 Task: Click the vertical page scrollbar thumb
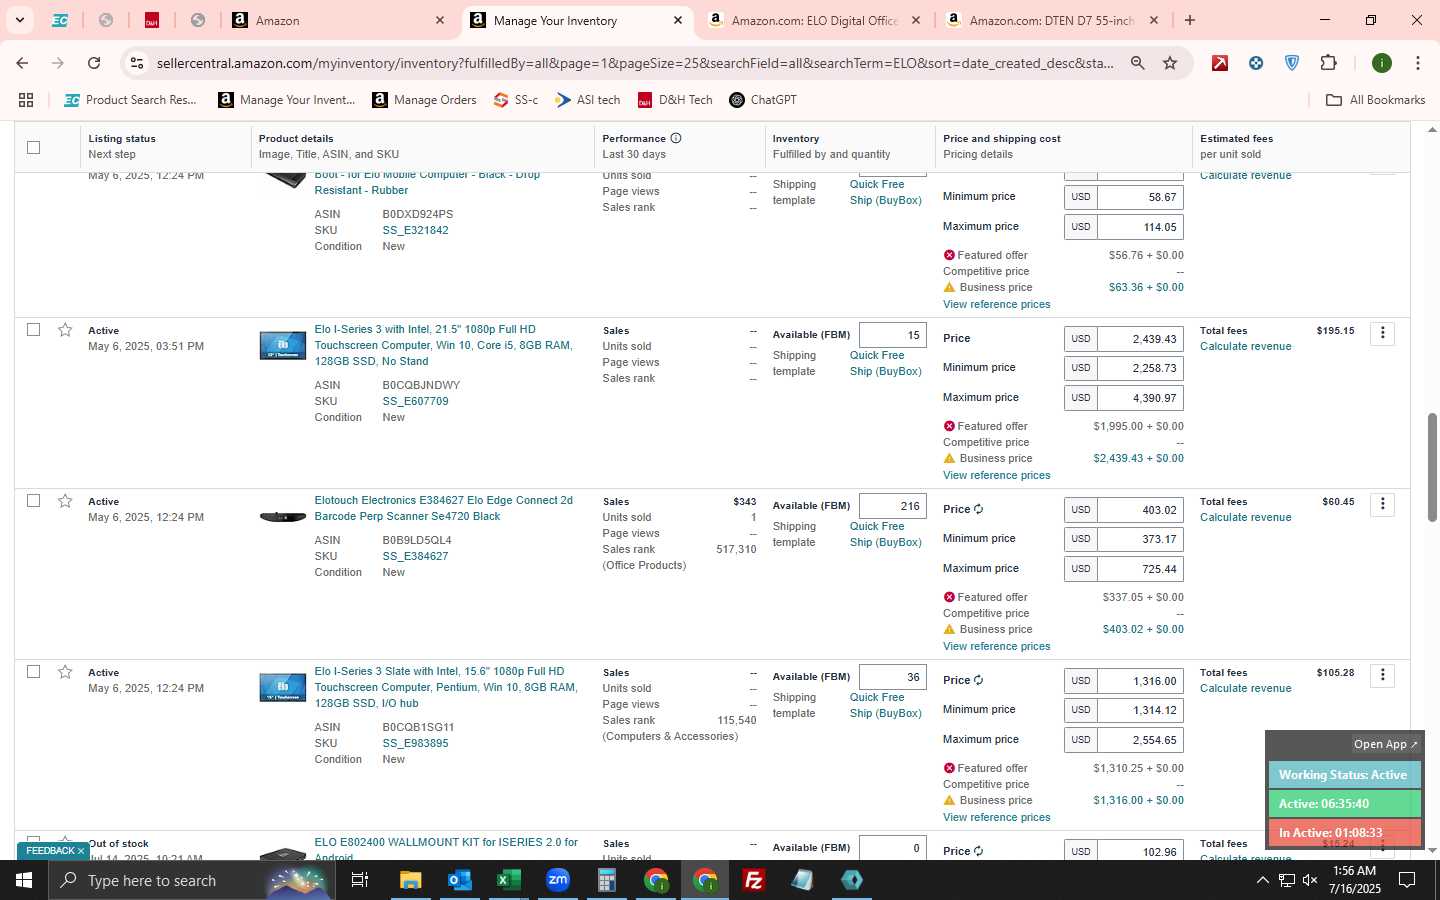1431,467
